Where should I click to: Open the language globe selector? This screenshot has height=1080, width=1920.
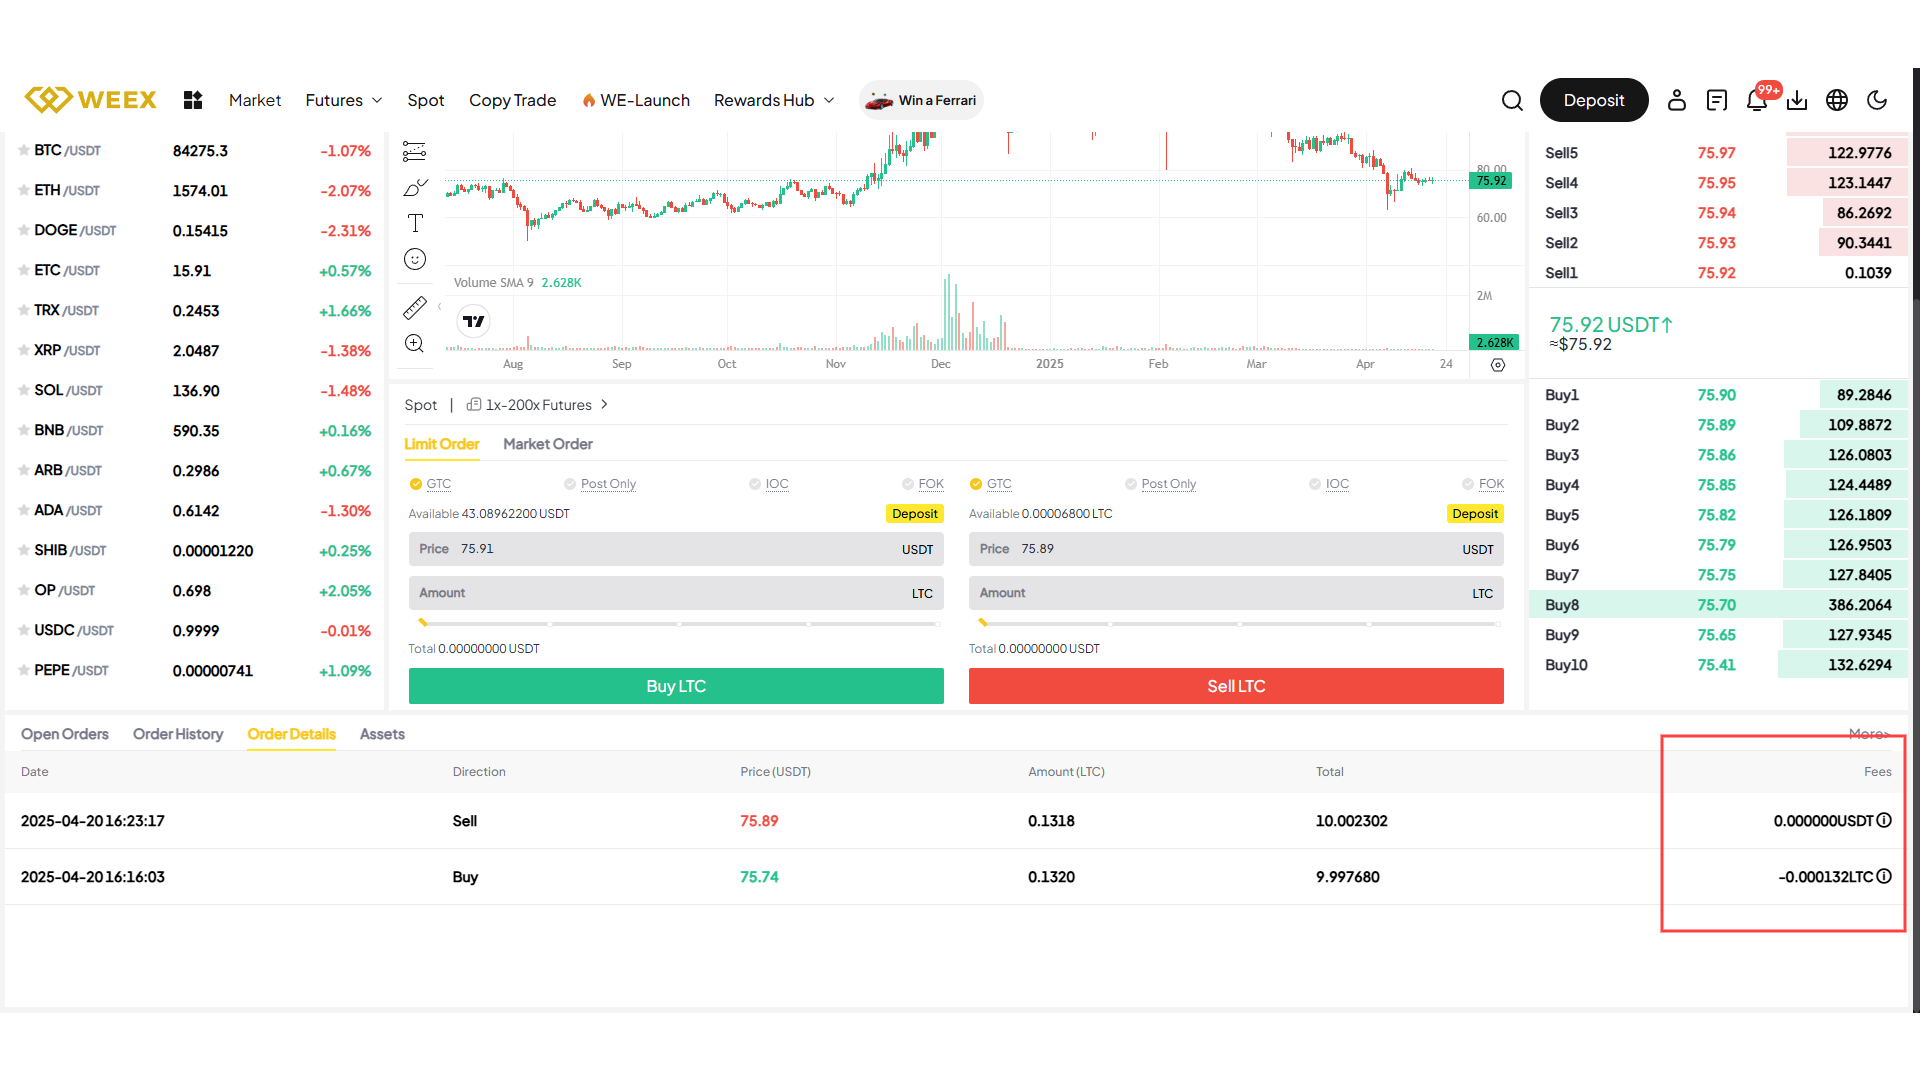click(x=1836, y=100)
